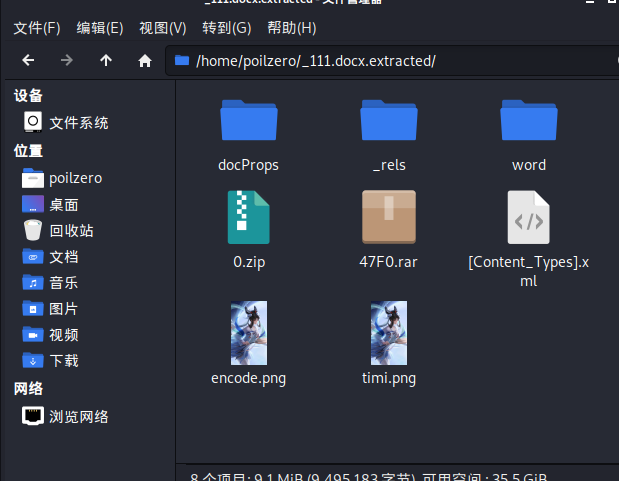
Task: Click the back navigation arrow
Action: pos(28,61)
